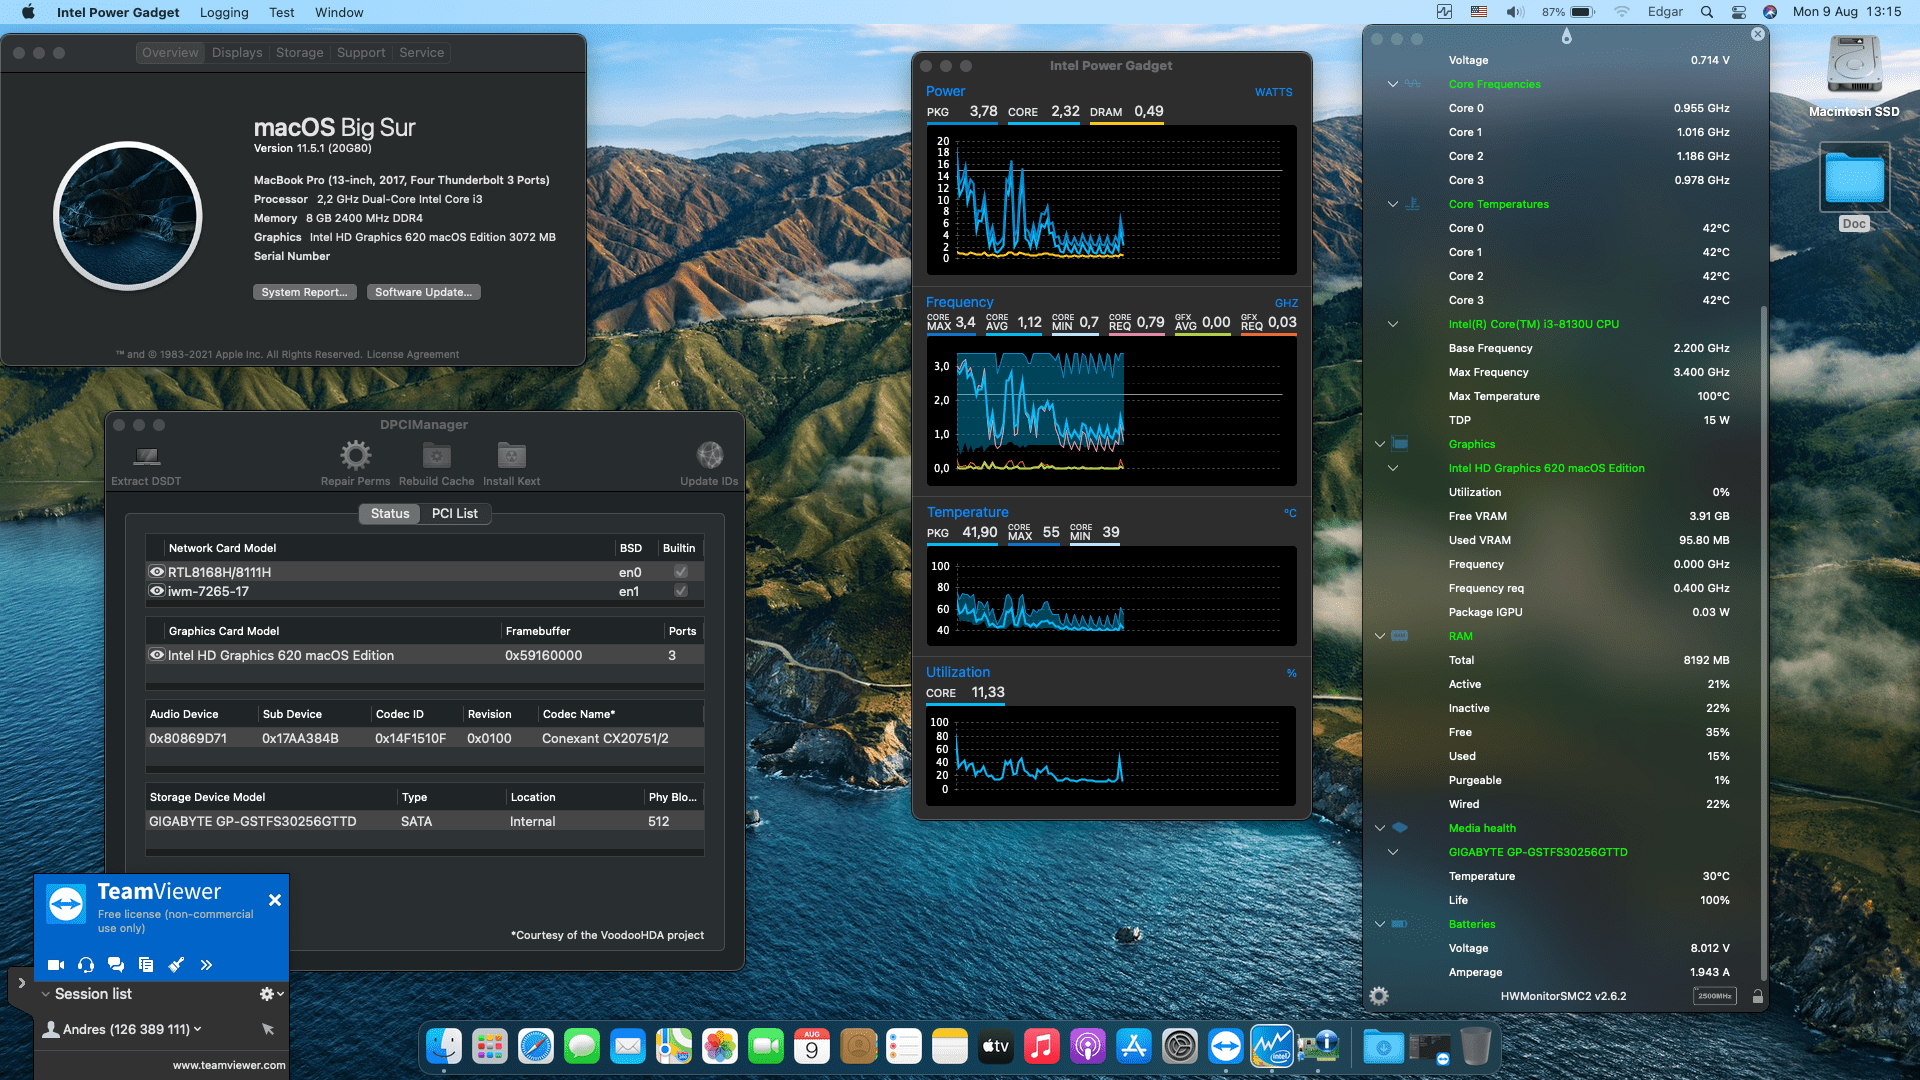Click the Rebuild Cache toolbar icon
Screen dimensions: 1920x1080
click(x=436, y=456)
